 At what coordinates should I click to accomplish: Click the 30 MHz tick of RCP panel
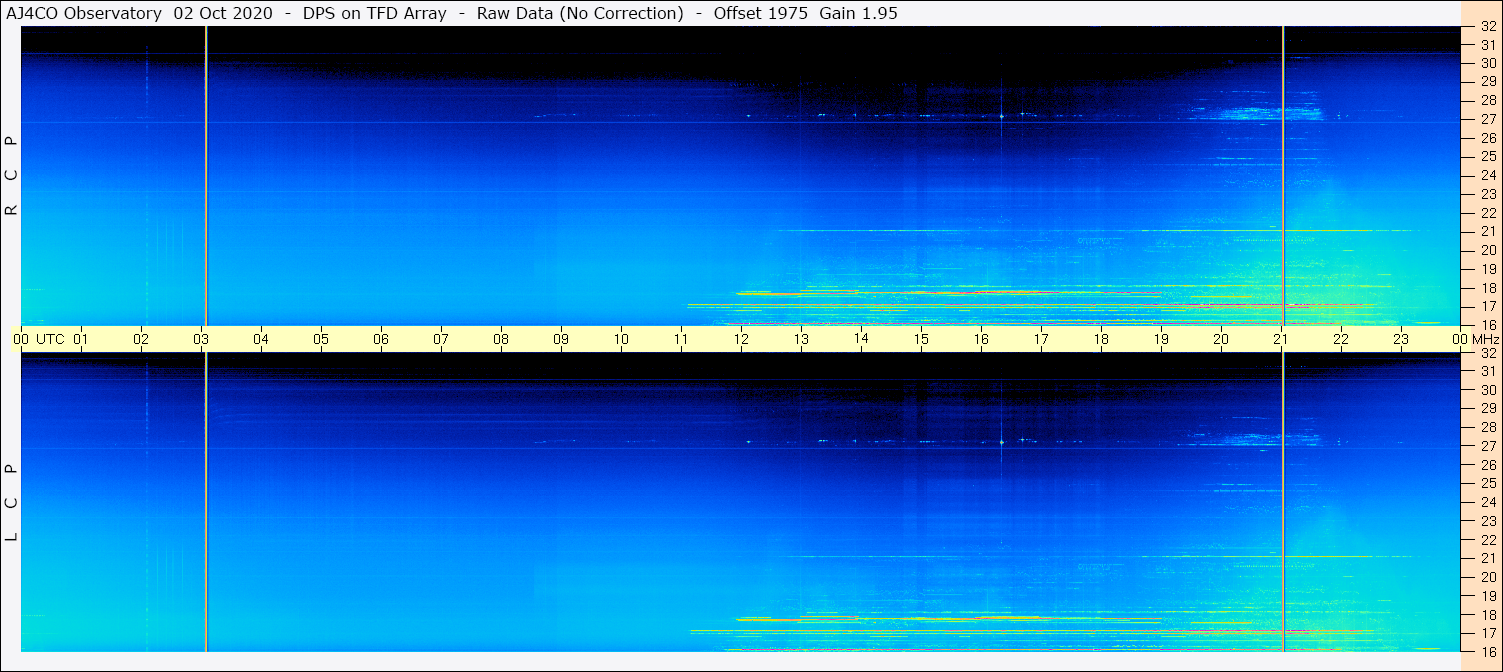pos(1487,63)
